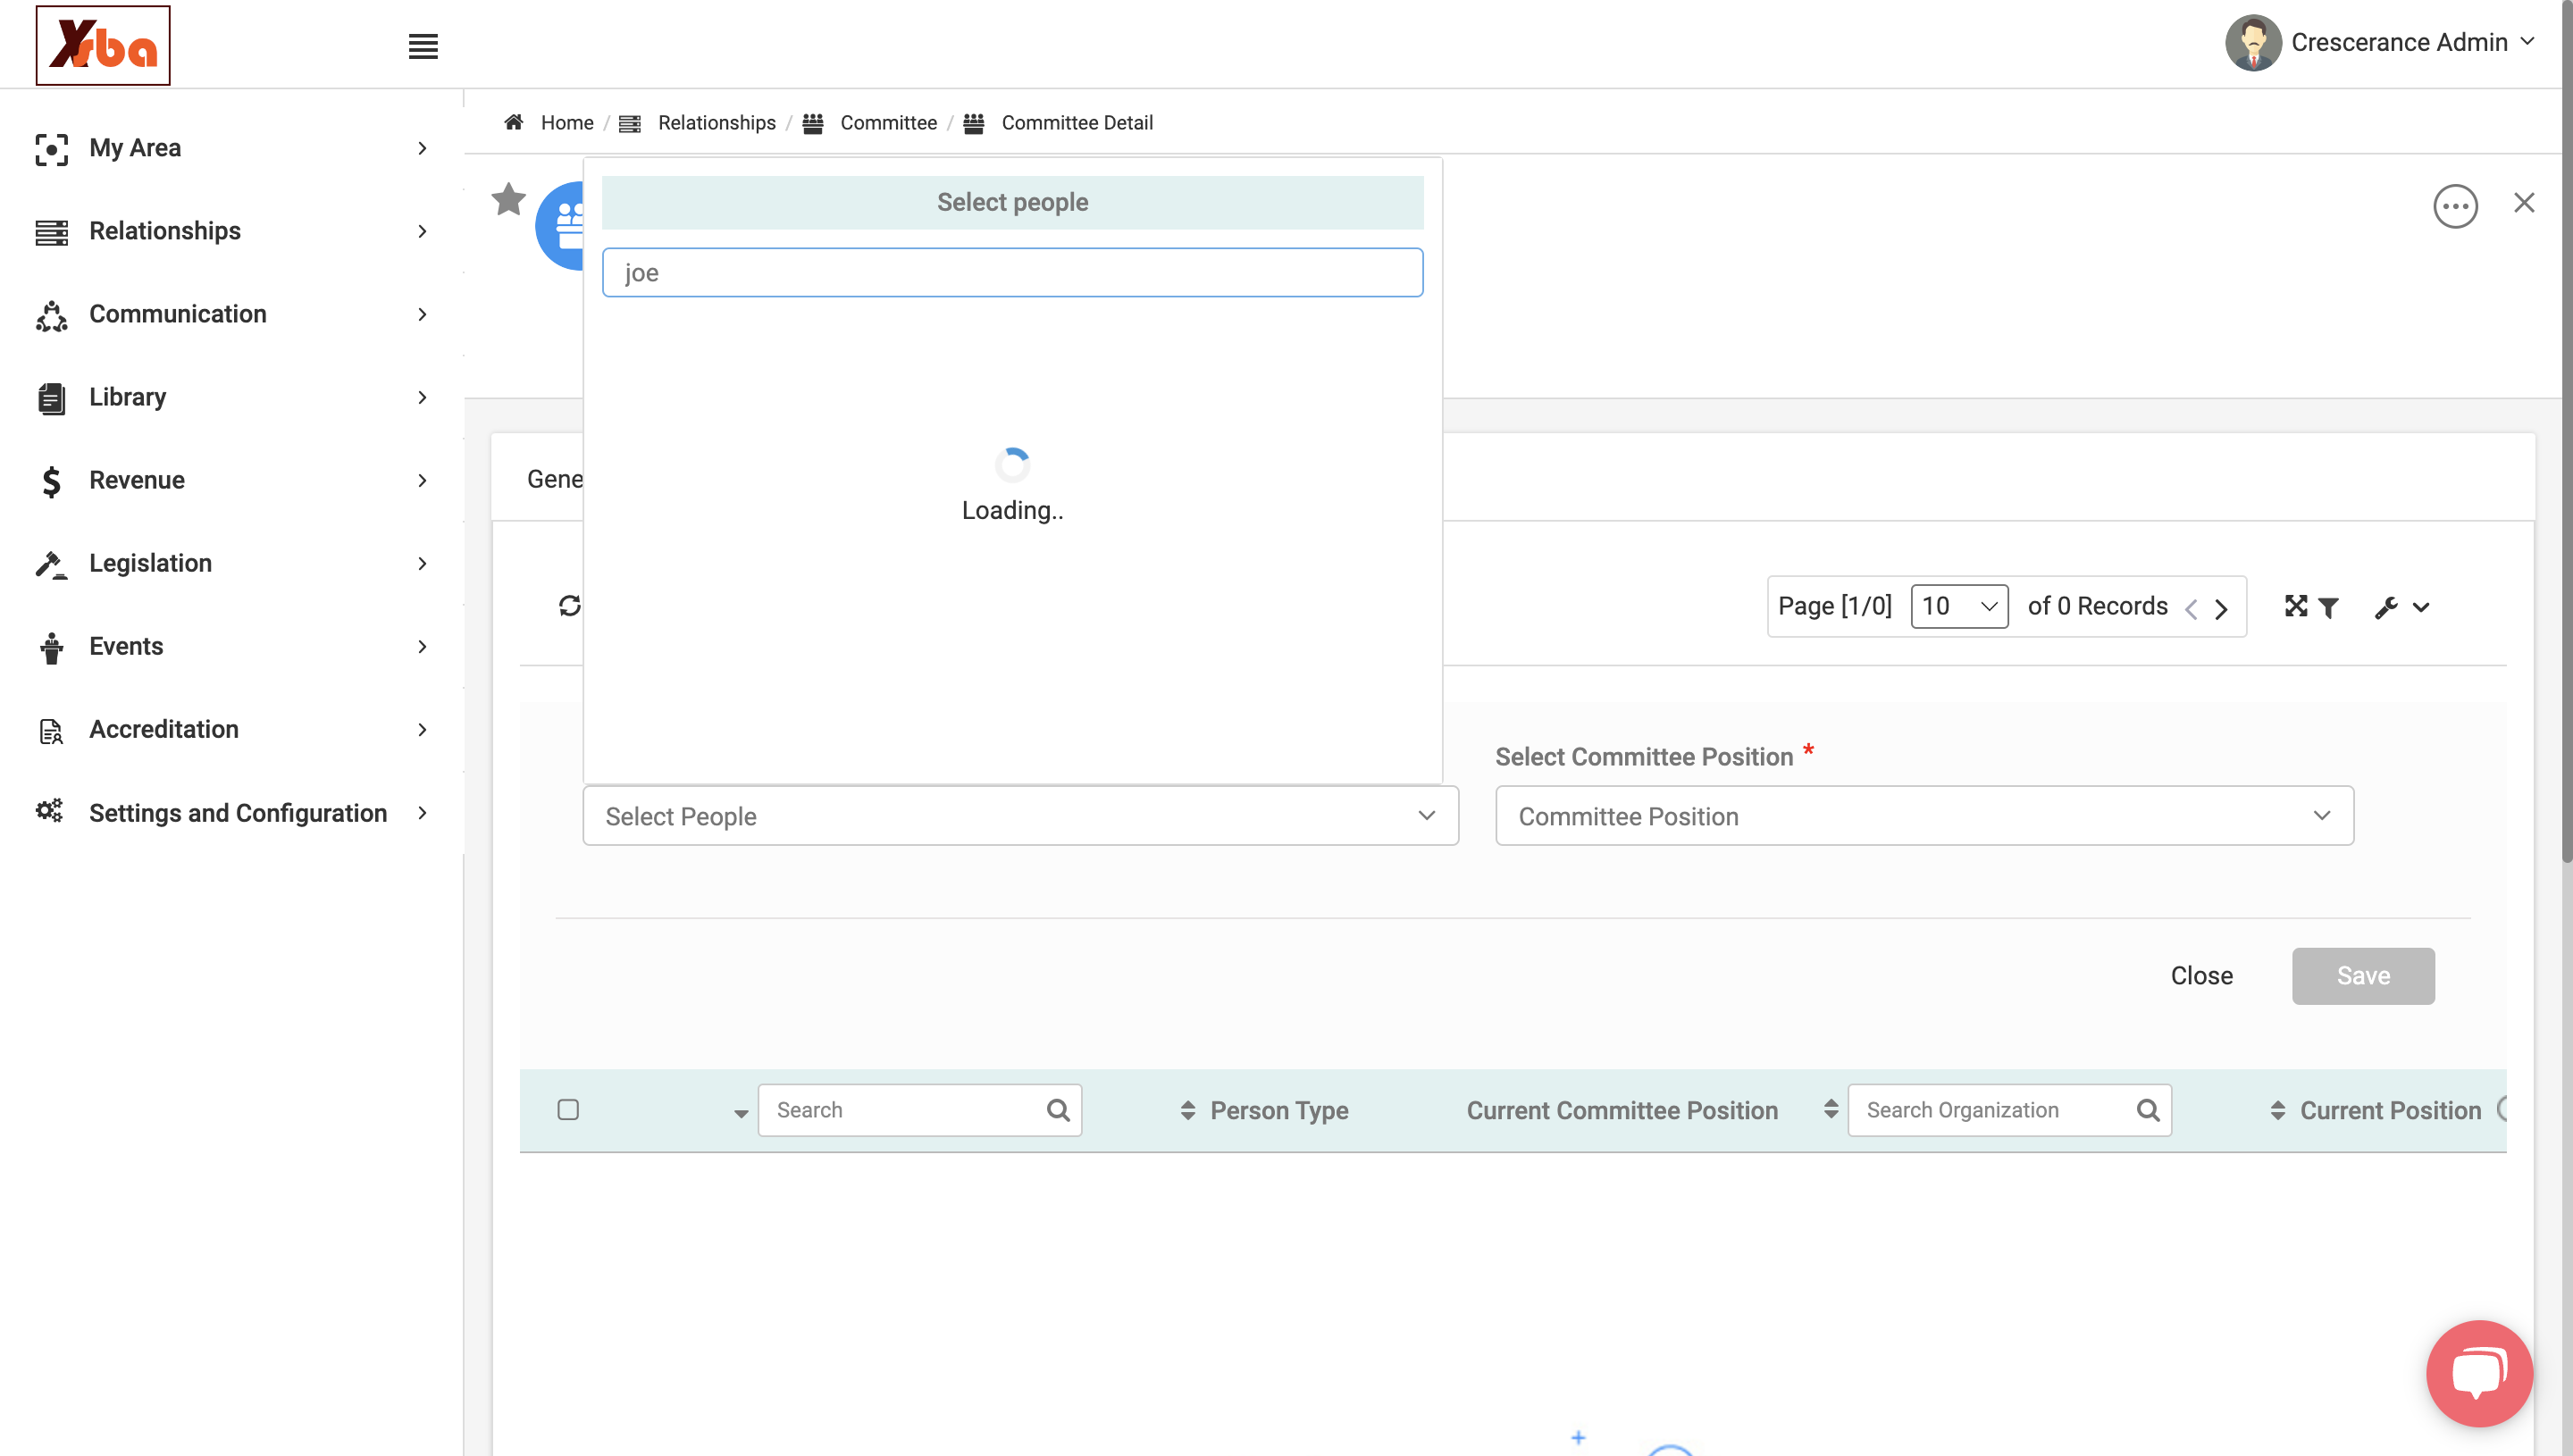Screen dimensions: 2573x1456
Task: Expand Communication sidebar menu
Action: [232, 314]
